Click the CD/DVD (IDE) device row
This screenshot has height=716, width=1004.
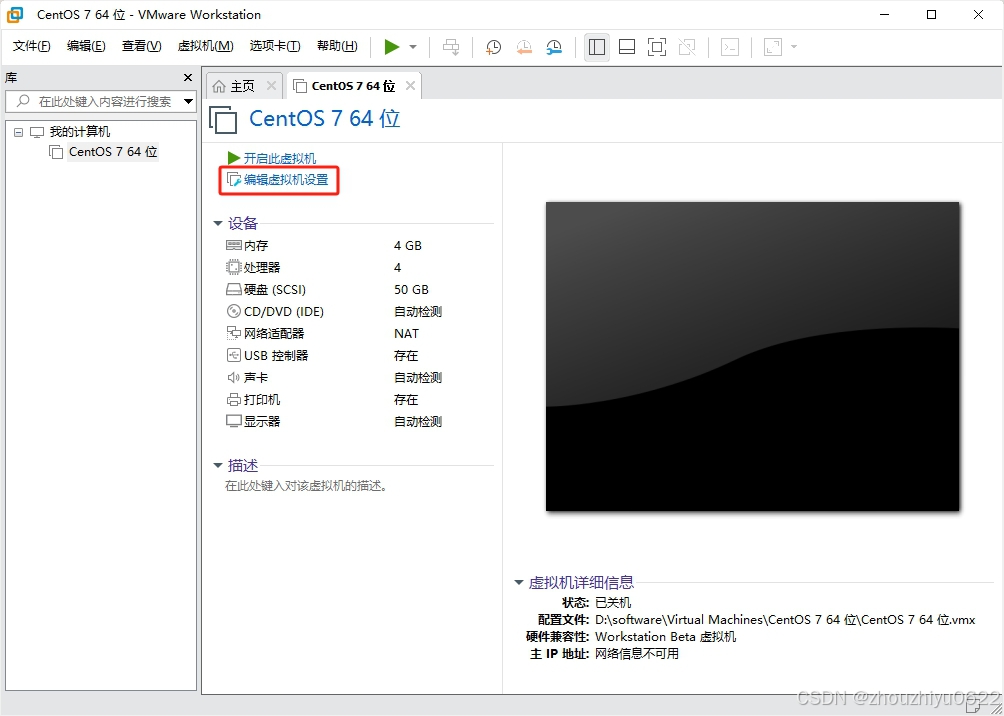point(359,312)
